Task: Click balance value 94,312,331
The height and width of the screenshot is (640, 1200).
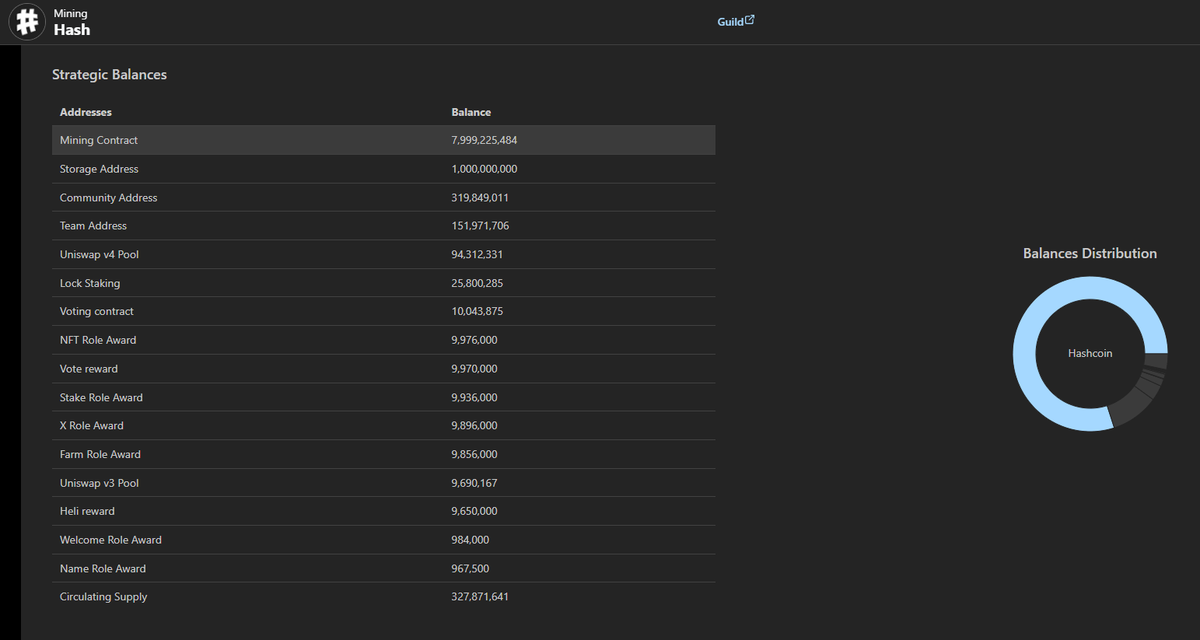Action: coord(477,254)
